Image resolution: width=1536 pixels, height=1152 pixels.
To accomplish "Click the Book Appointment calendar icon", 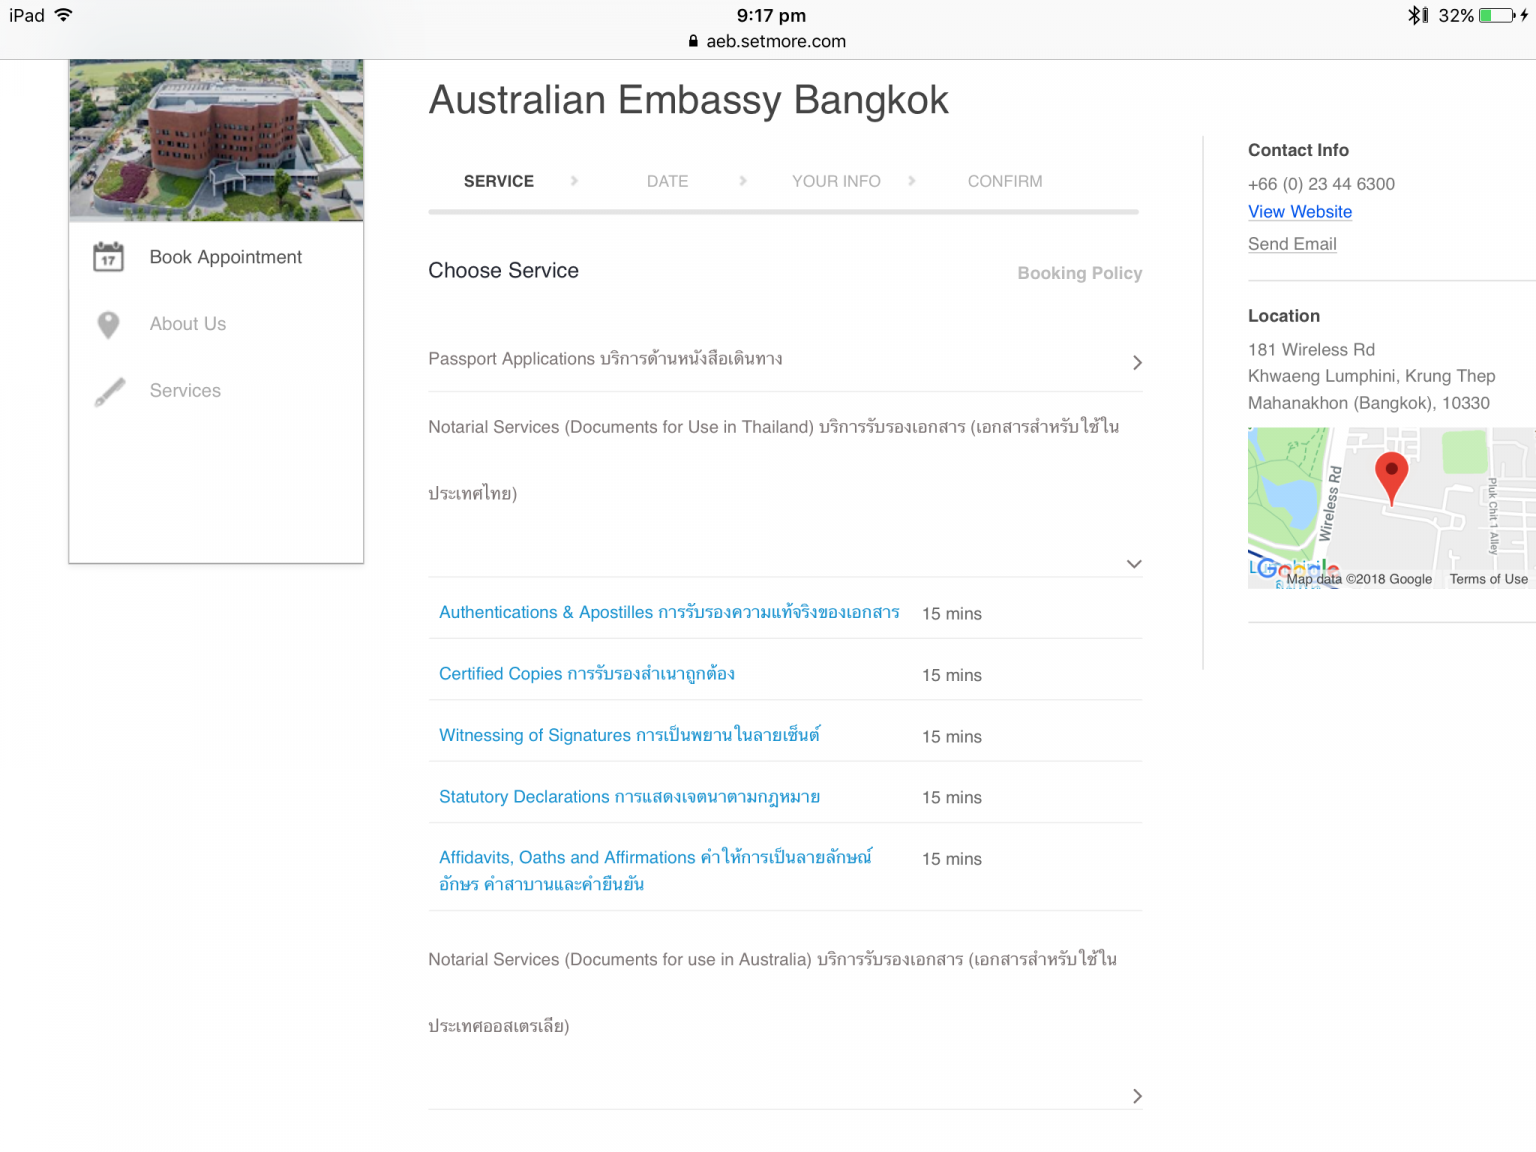I will pyautogui.click(x=108, y=257).
